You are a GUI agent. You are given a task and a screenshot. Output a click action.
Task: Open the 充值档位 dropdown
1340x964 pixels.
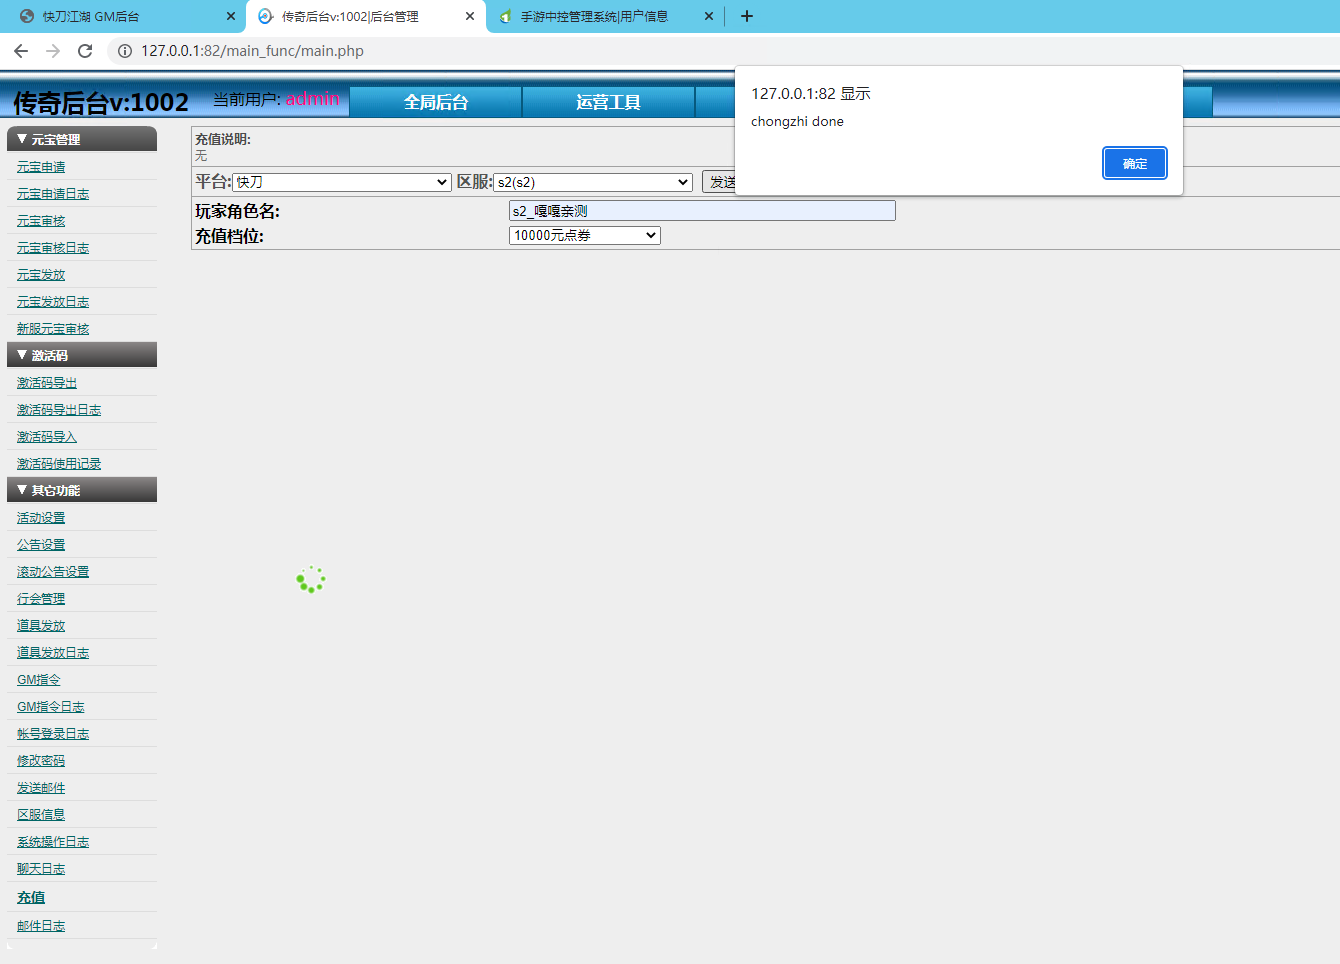[x=584, y=235]
